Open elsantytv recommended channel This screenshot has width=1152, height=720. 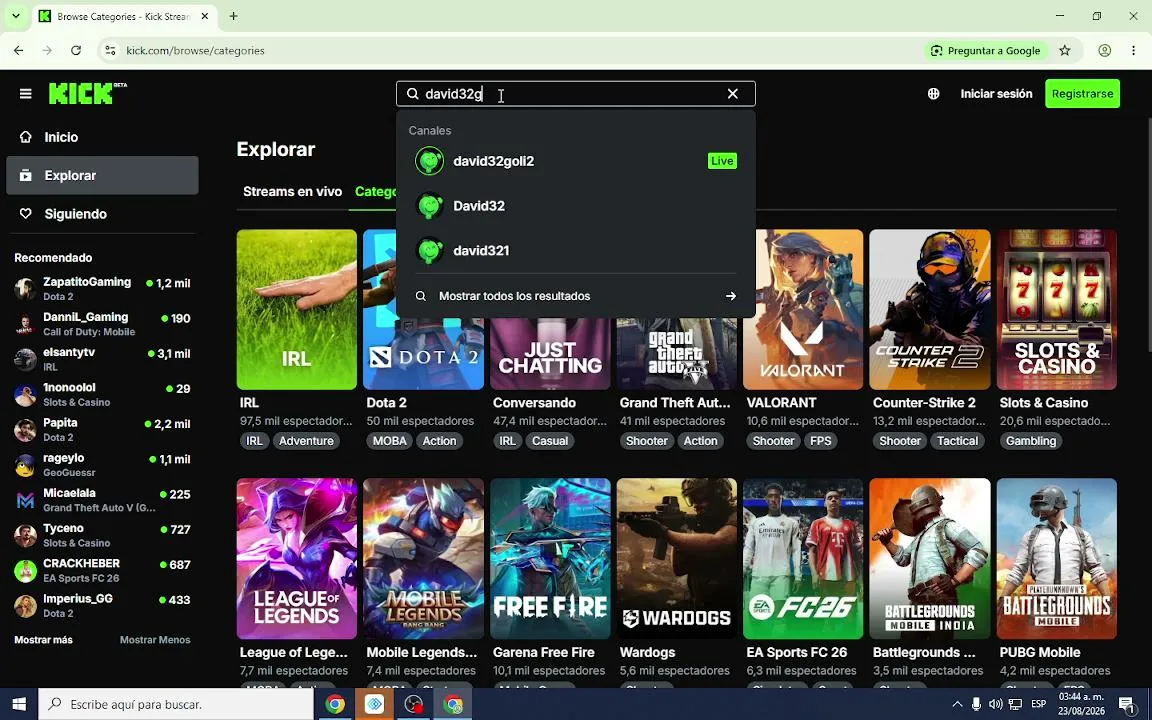click(x=102, y=359)
